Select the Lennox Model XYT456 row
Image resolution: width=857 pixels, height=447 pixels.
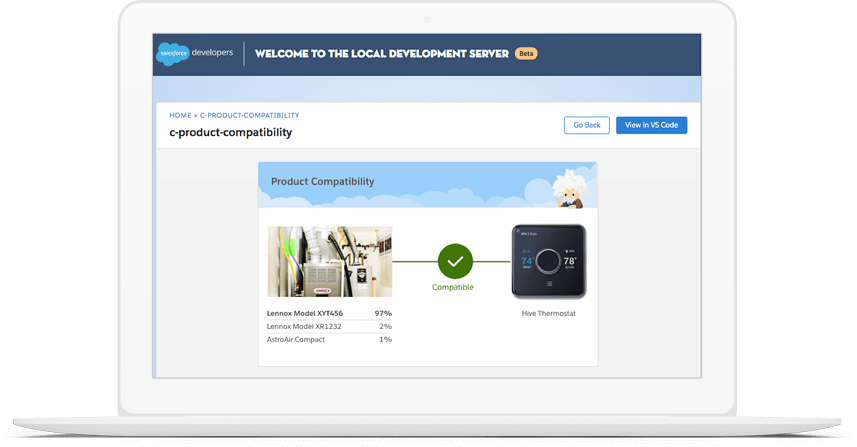(x=329, y=313)
